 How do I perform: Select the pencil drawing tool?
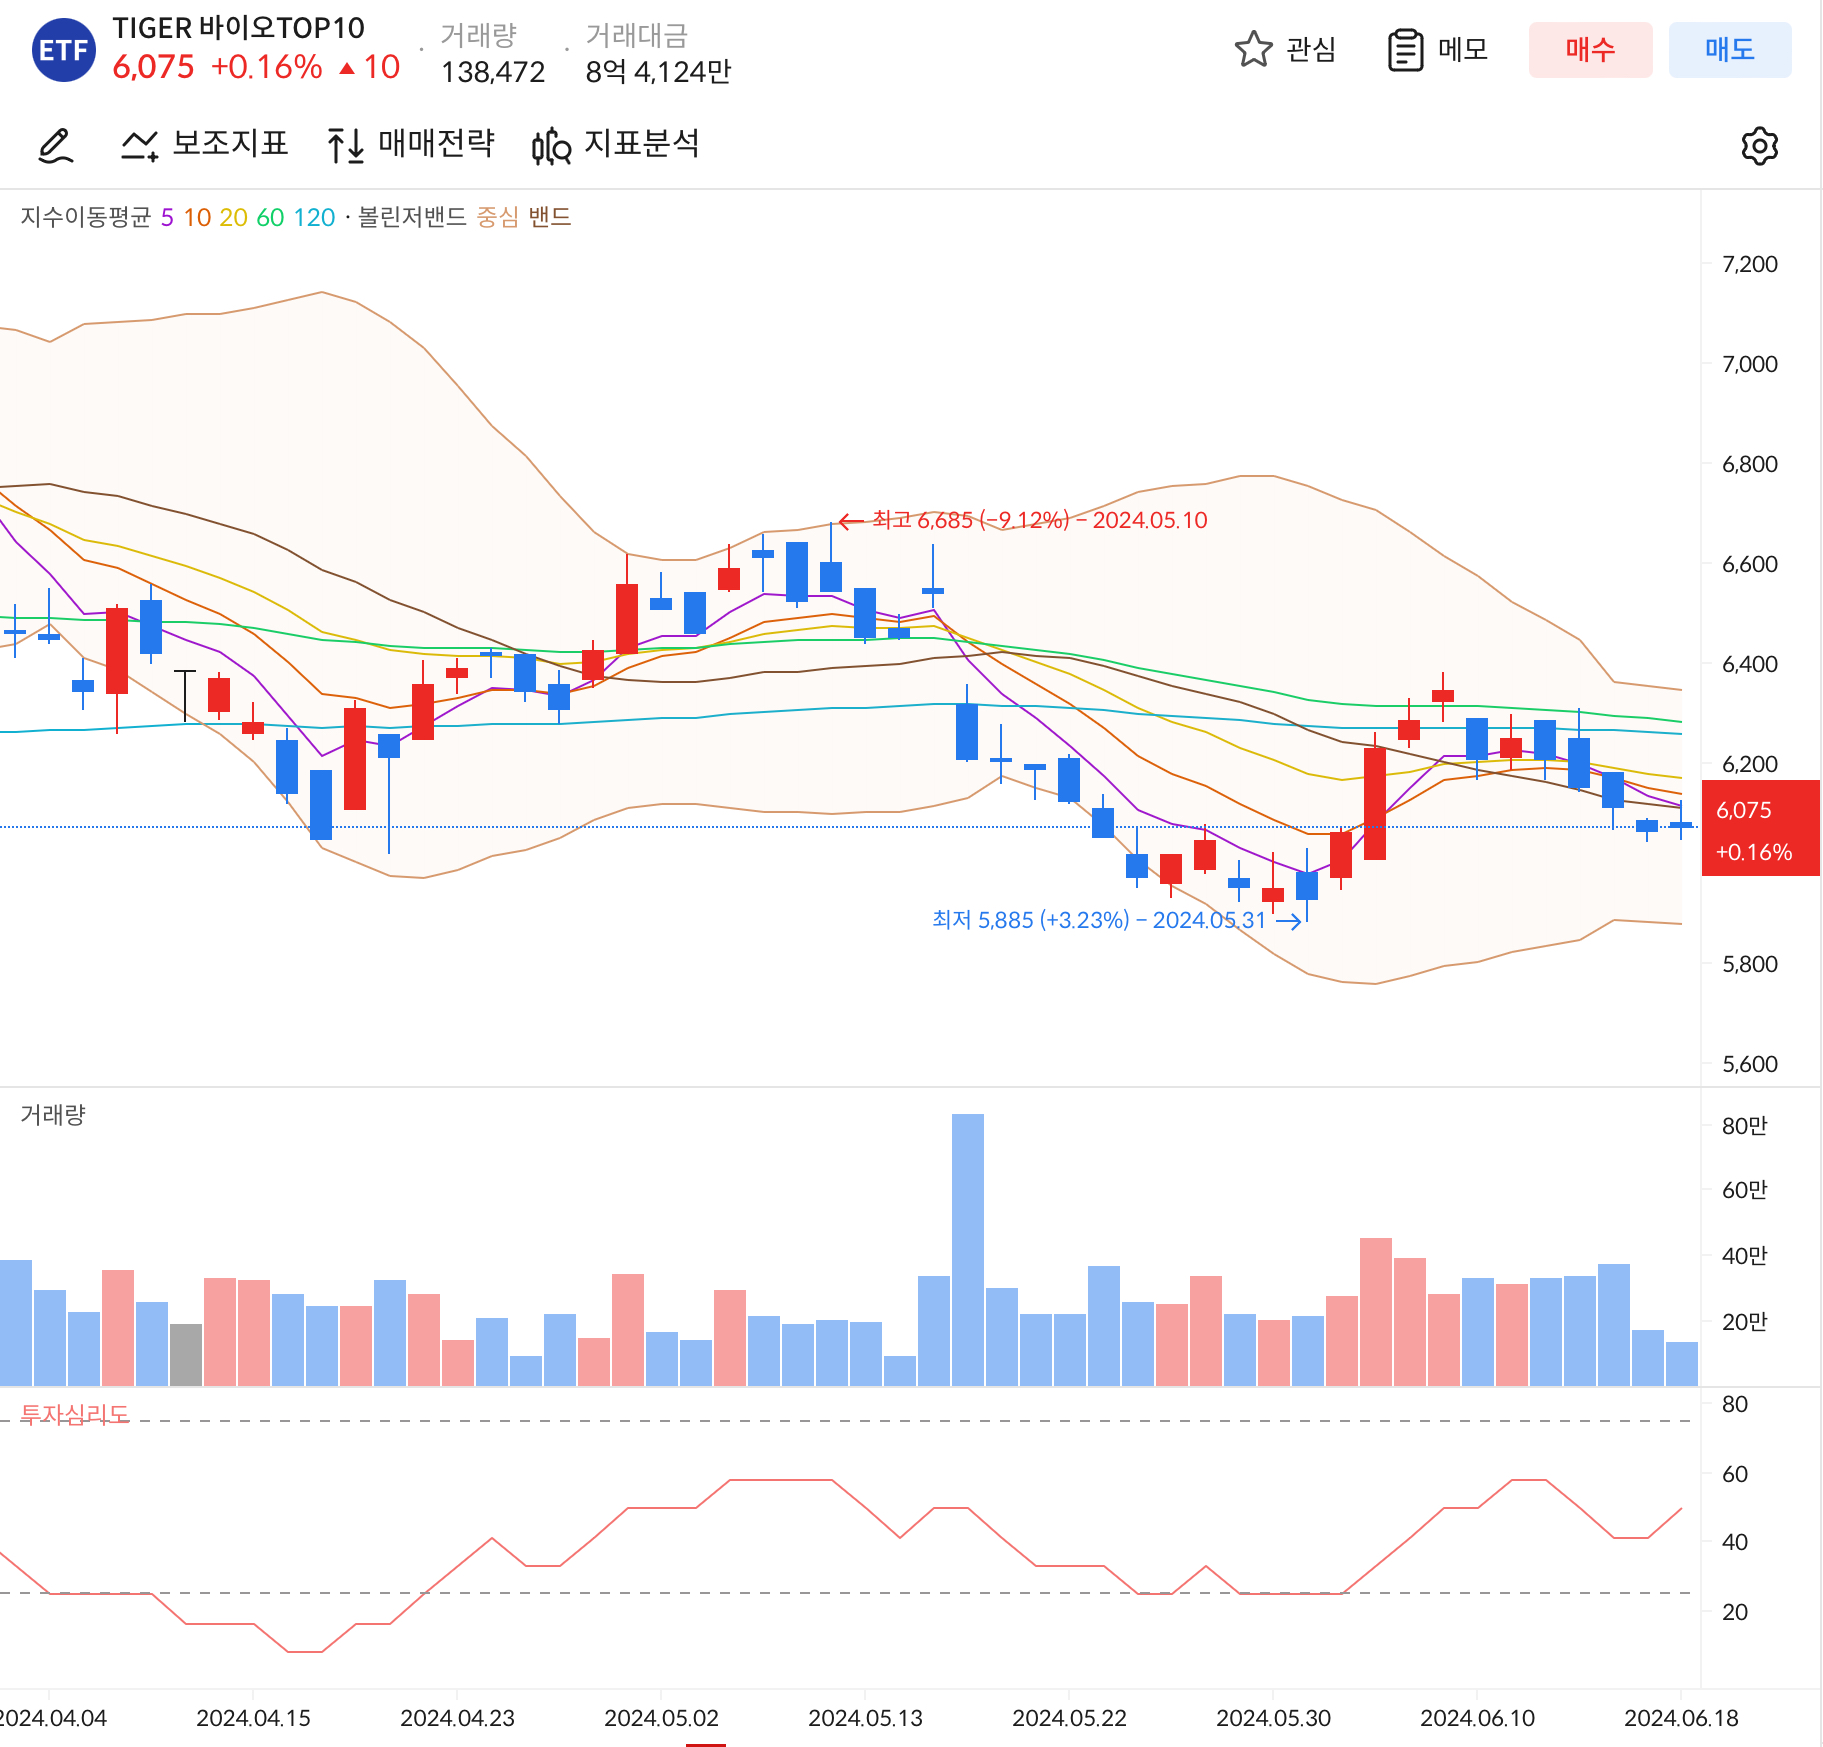point(56,146)
